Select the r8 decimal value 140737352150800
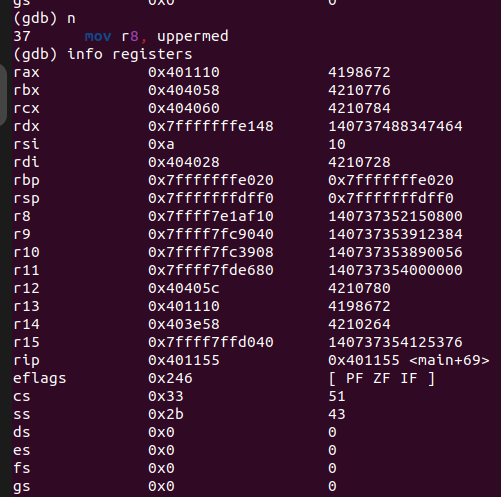 coord(395,216)
